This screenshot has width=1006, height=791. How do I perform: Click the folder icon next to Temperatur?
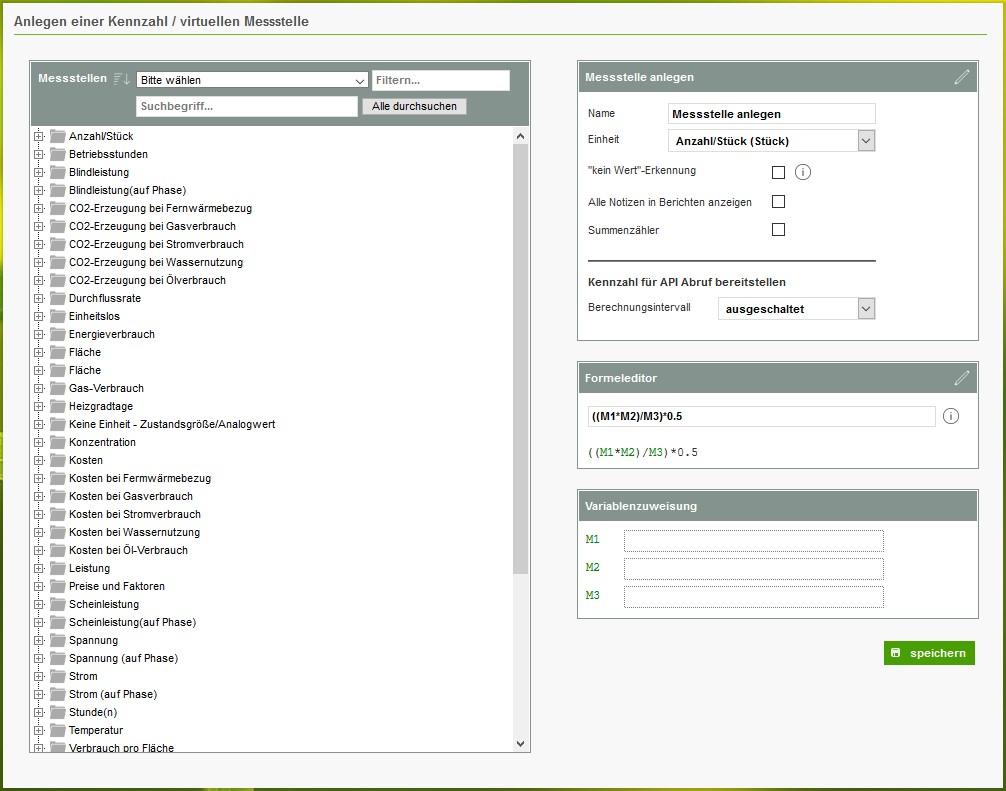point(57,730)
